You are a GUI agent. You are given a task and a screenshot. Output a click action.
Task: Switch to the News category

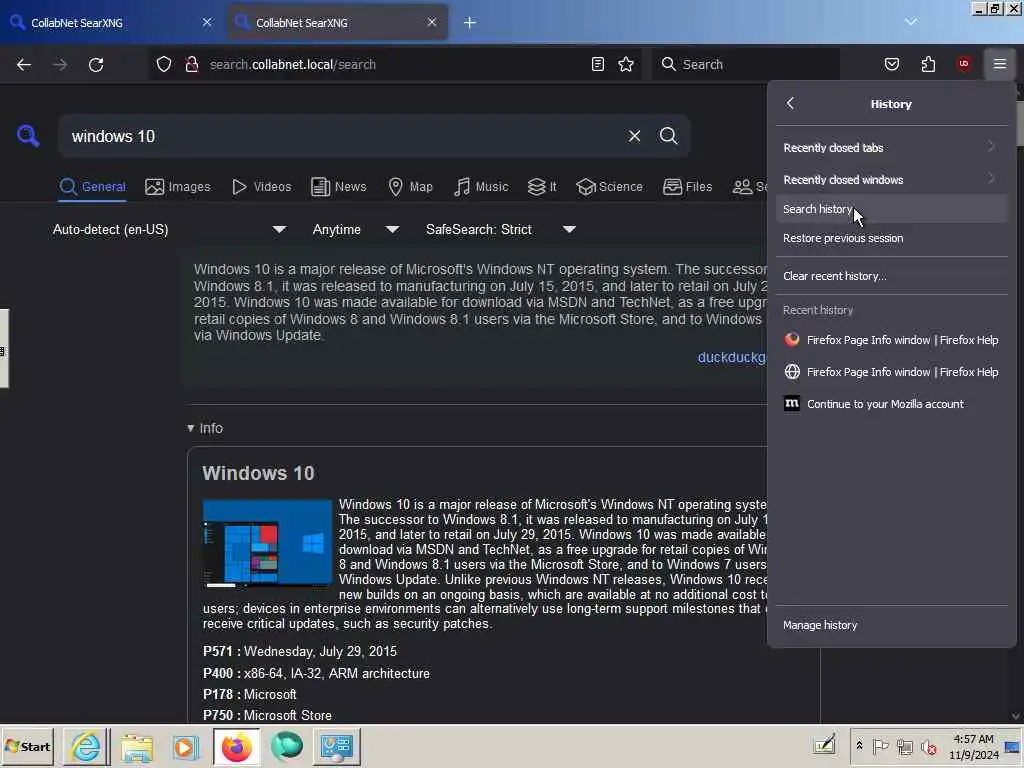coord(338,187)
